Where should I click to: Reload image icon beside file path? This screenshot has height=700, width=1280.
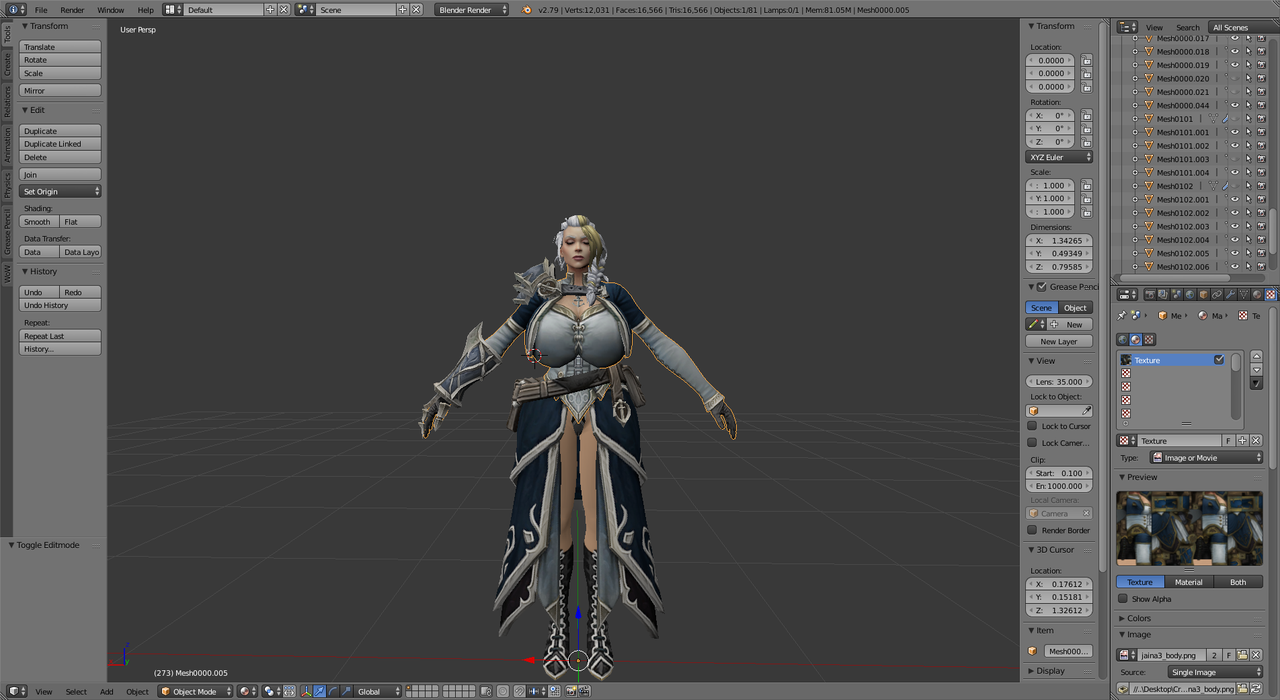coord(1256,689)
